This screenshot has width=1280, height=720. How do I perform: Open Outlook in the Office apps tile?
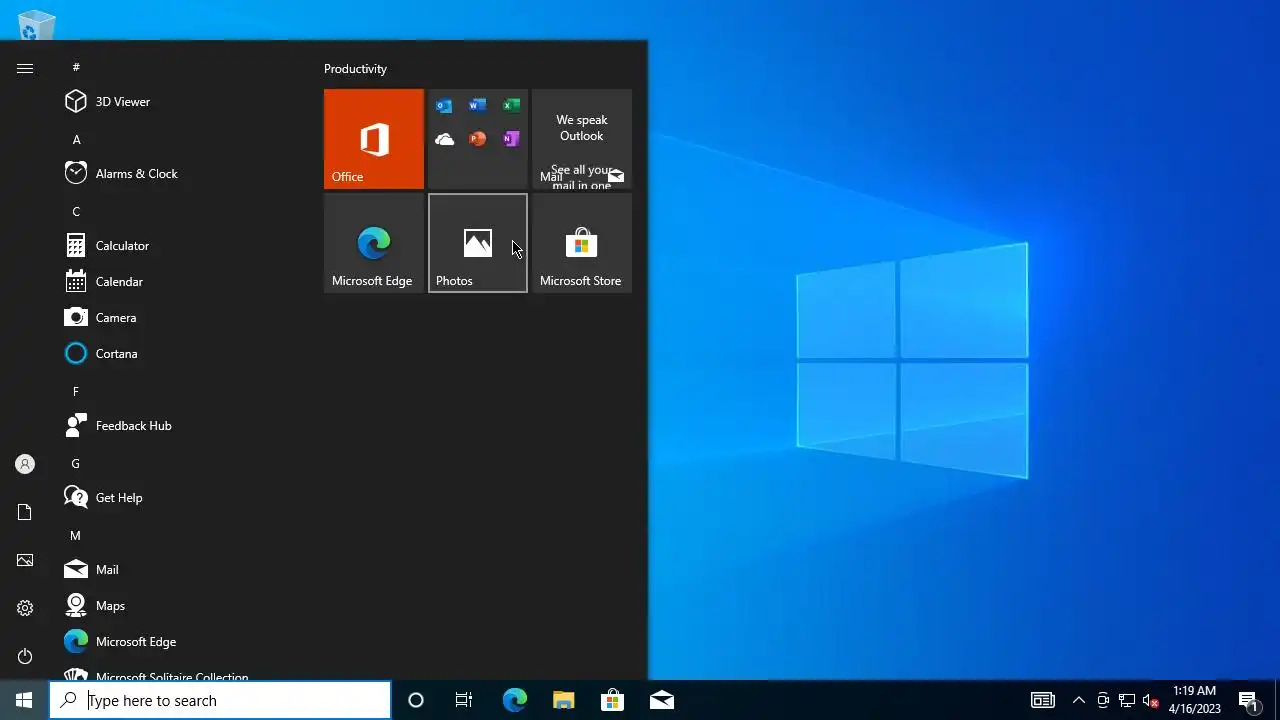click(x=444, y=106)
